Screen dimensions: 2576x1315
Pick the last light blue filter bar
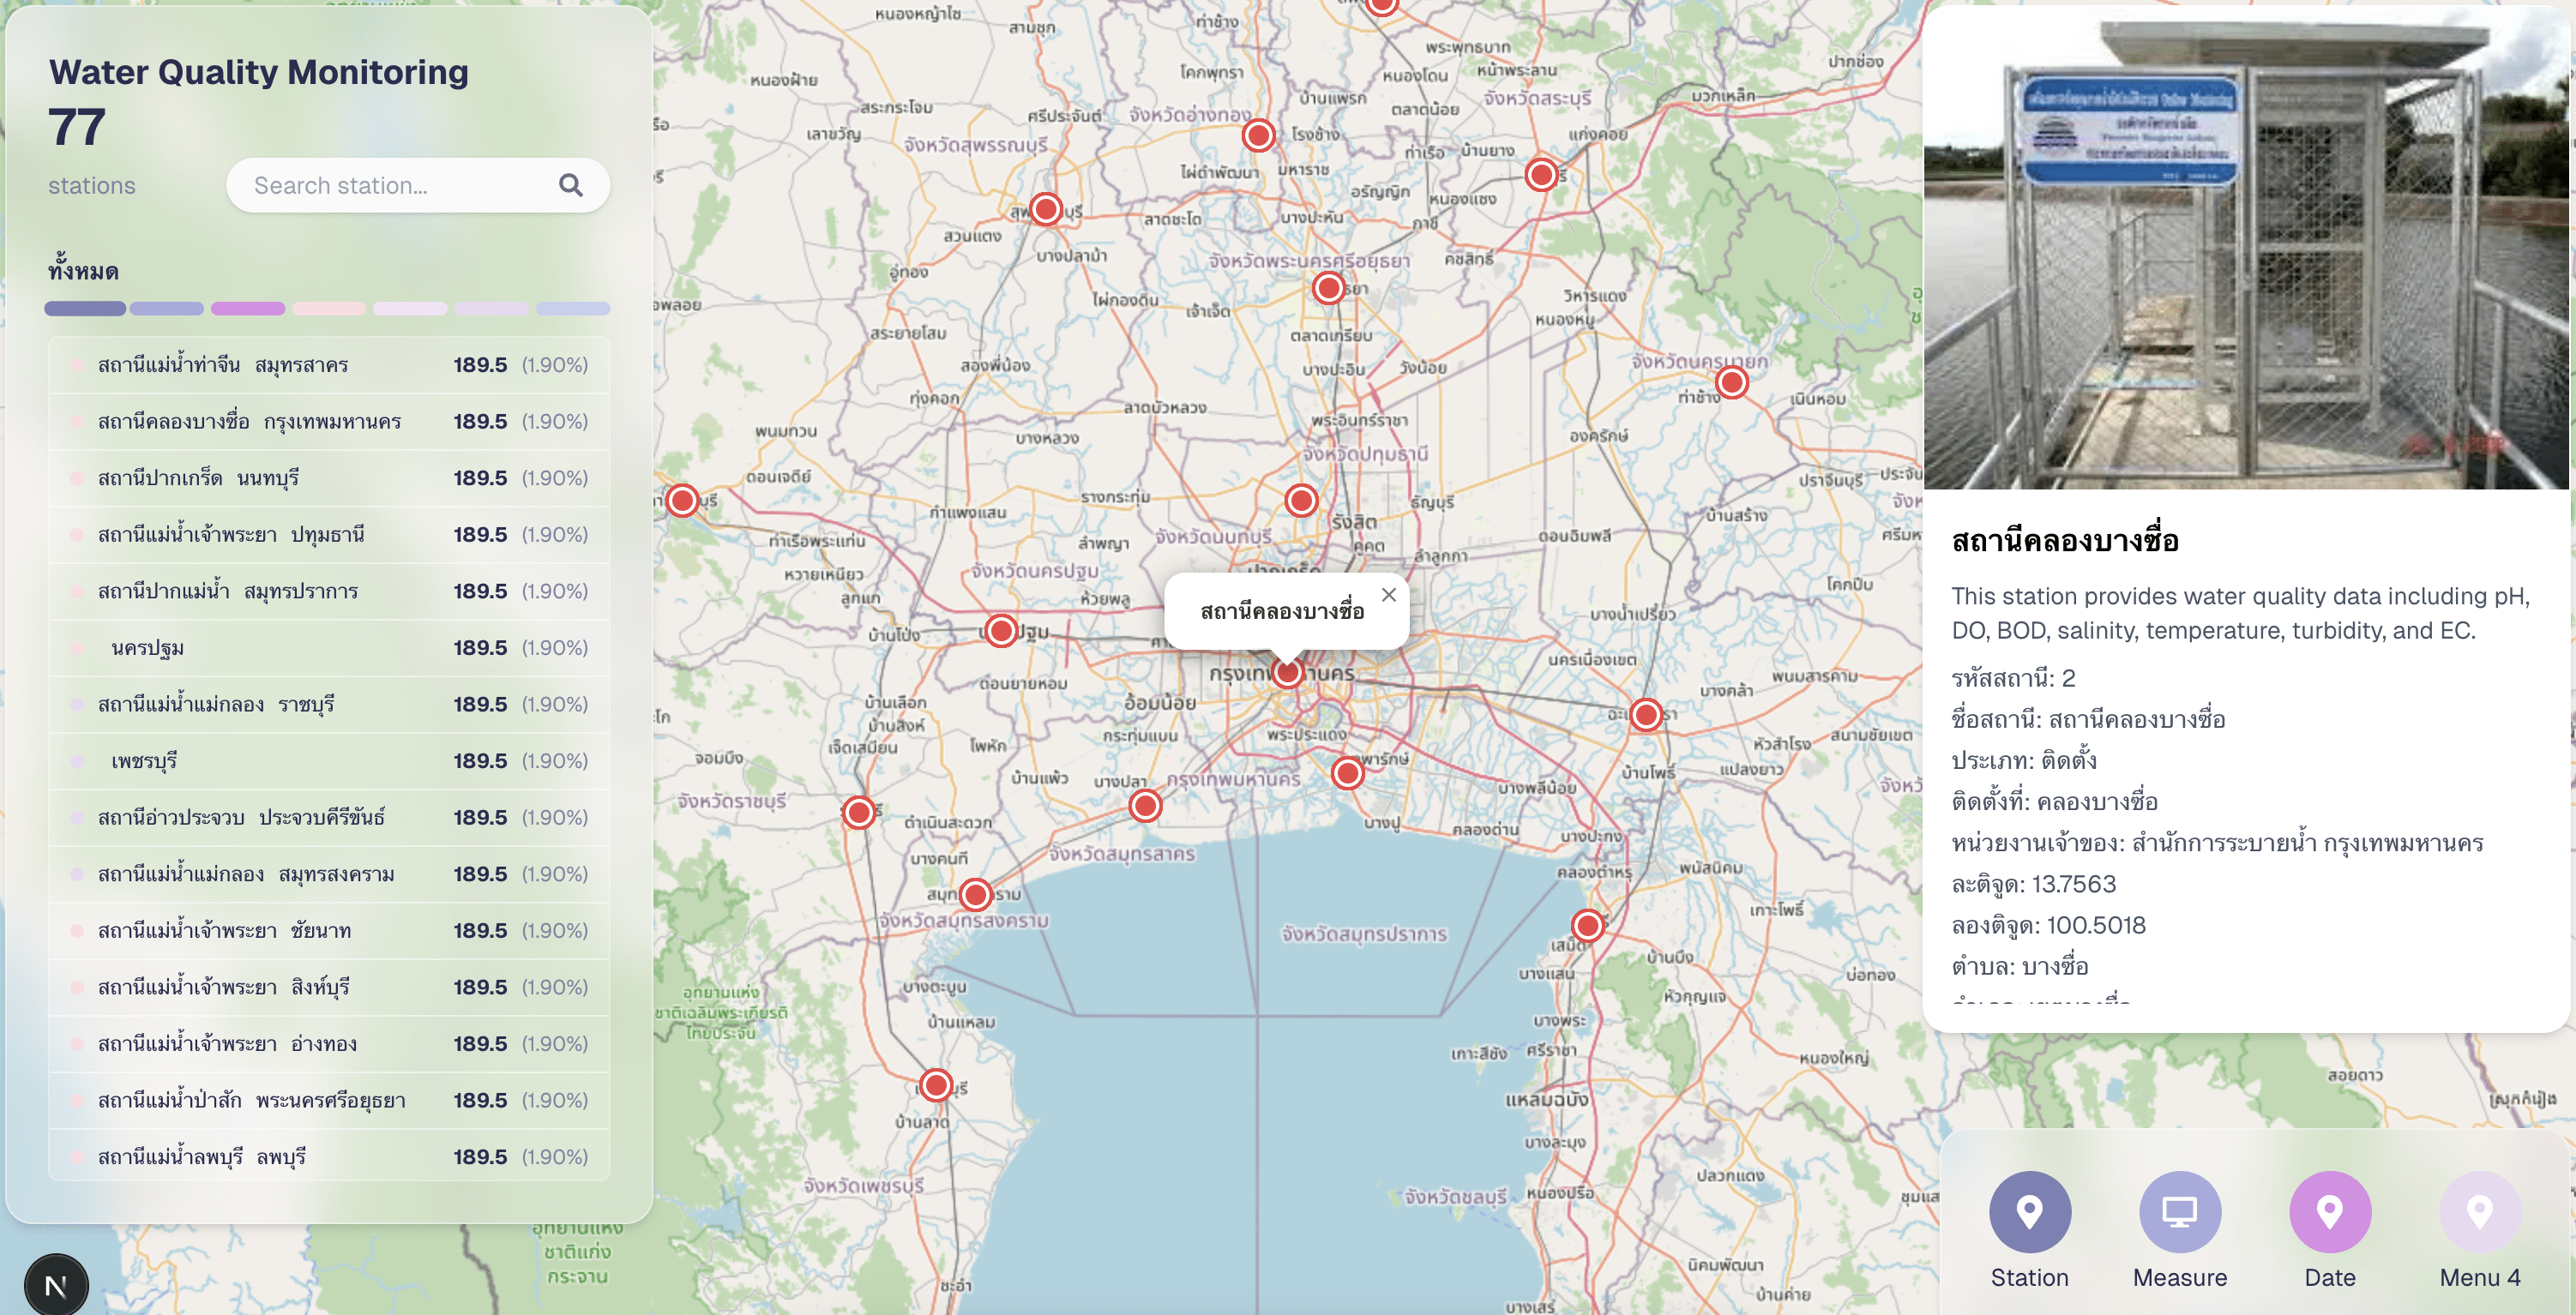point(573,309)
